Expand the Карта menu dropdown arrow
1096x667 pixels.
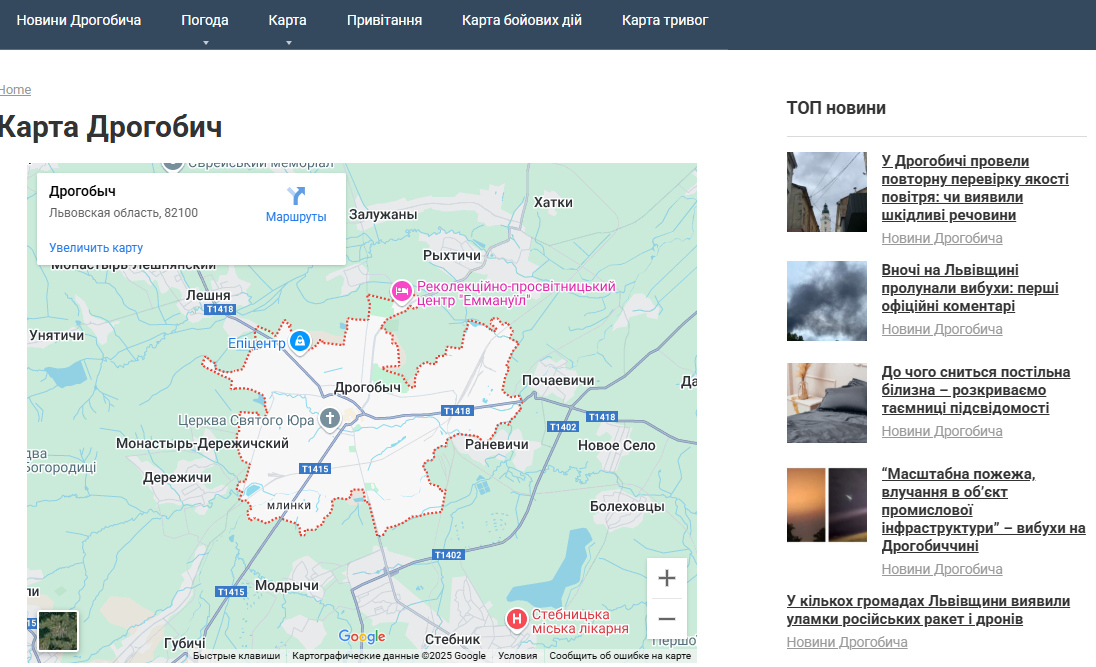point(288,43)
